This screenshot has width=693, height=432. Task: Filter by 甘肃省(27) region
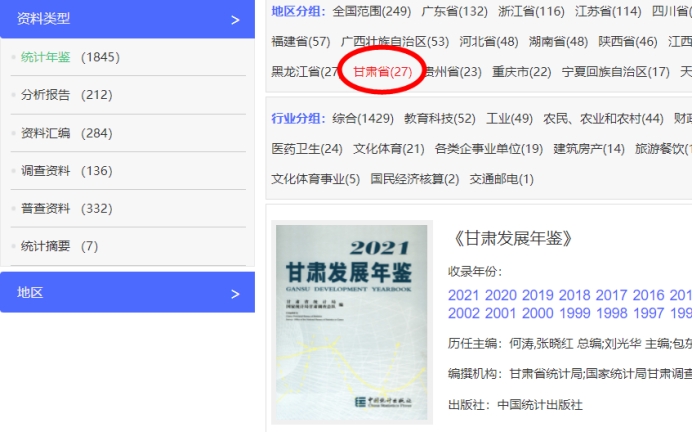point(382,72)
